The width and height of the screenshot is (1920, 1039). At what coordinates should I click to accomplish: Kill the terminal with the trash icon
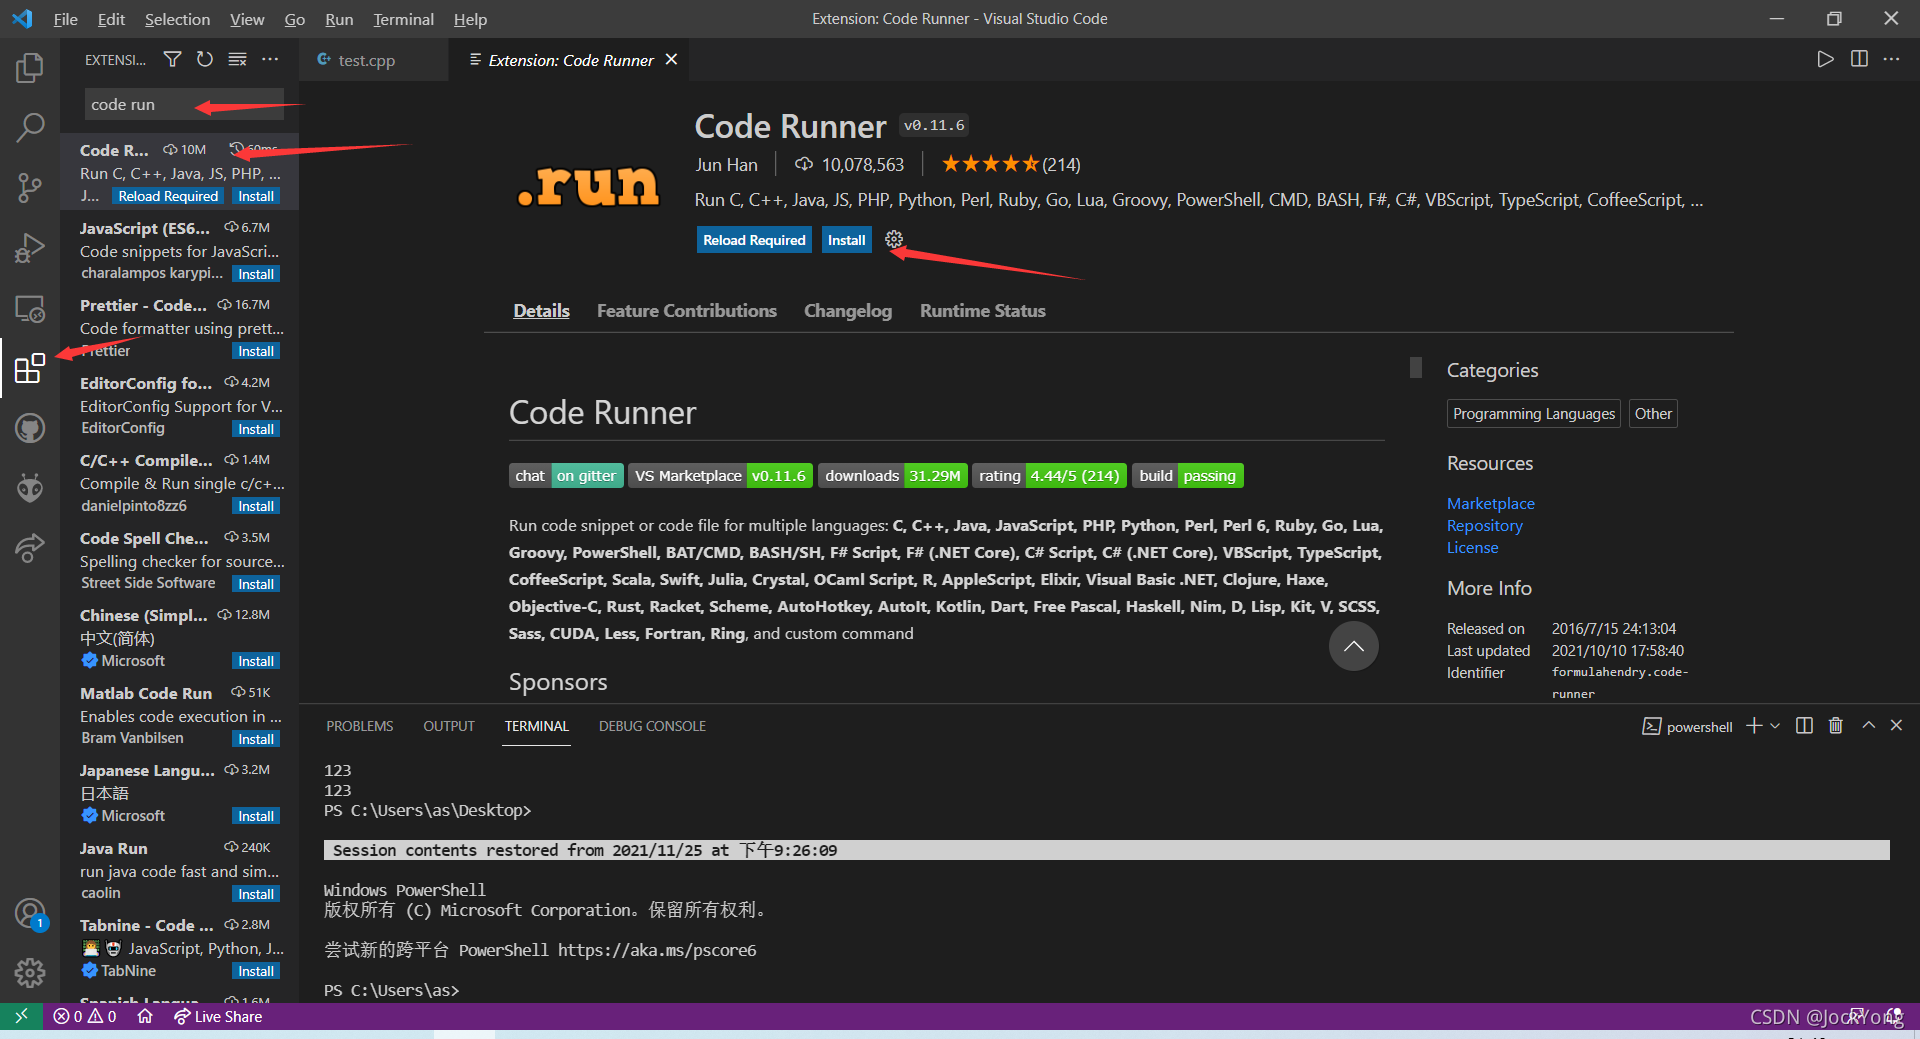pyautogui.click(x=1835, y=726)
